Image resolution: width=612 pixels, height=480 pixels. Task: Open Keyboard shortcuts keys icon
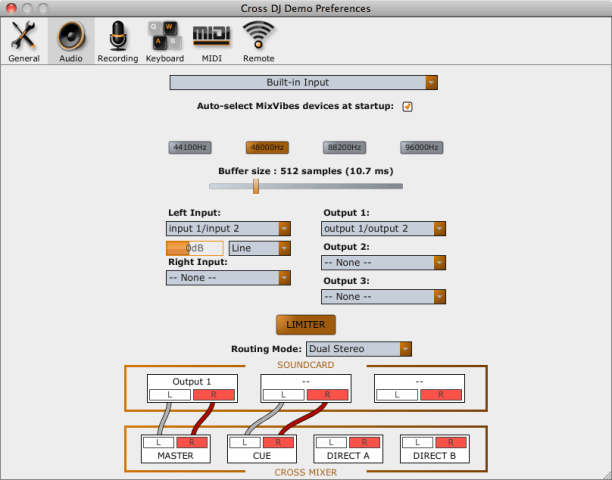pos(165,36)
